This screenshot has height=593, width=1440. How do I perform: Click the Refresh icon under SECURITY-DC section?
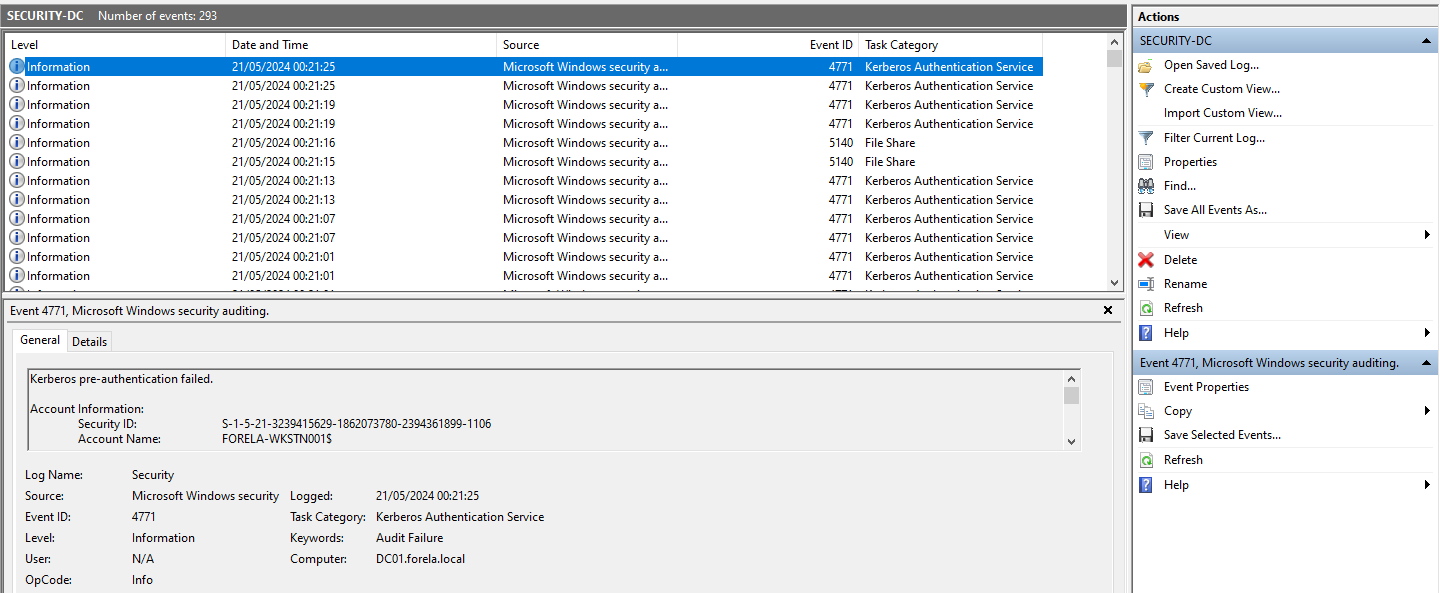point(1146,308)
